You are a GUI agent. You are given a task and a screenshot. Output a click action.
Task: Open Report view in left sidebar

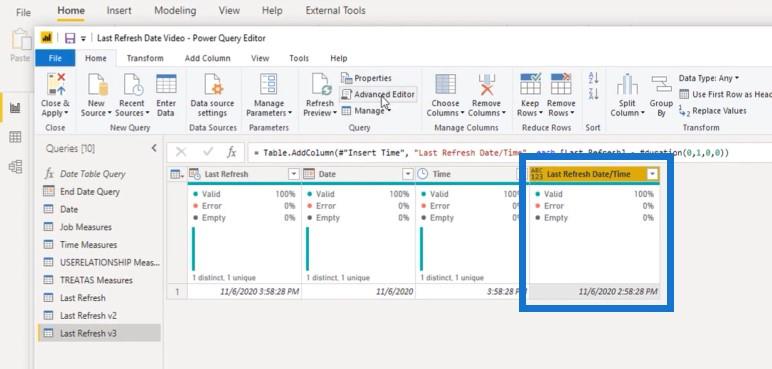[x=15, y=108]
